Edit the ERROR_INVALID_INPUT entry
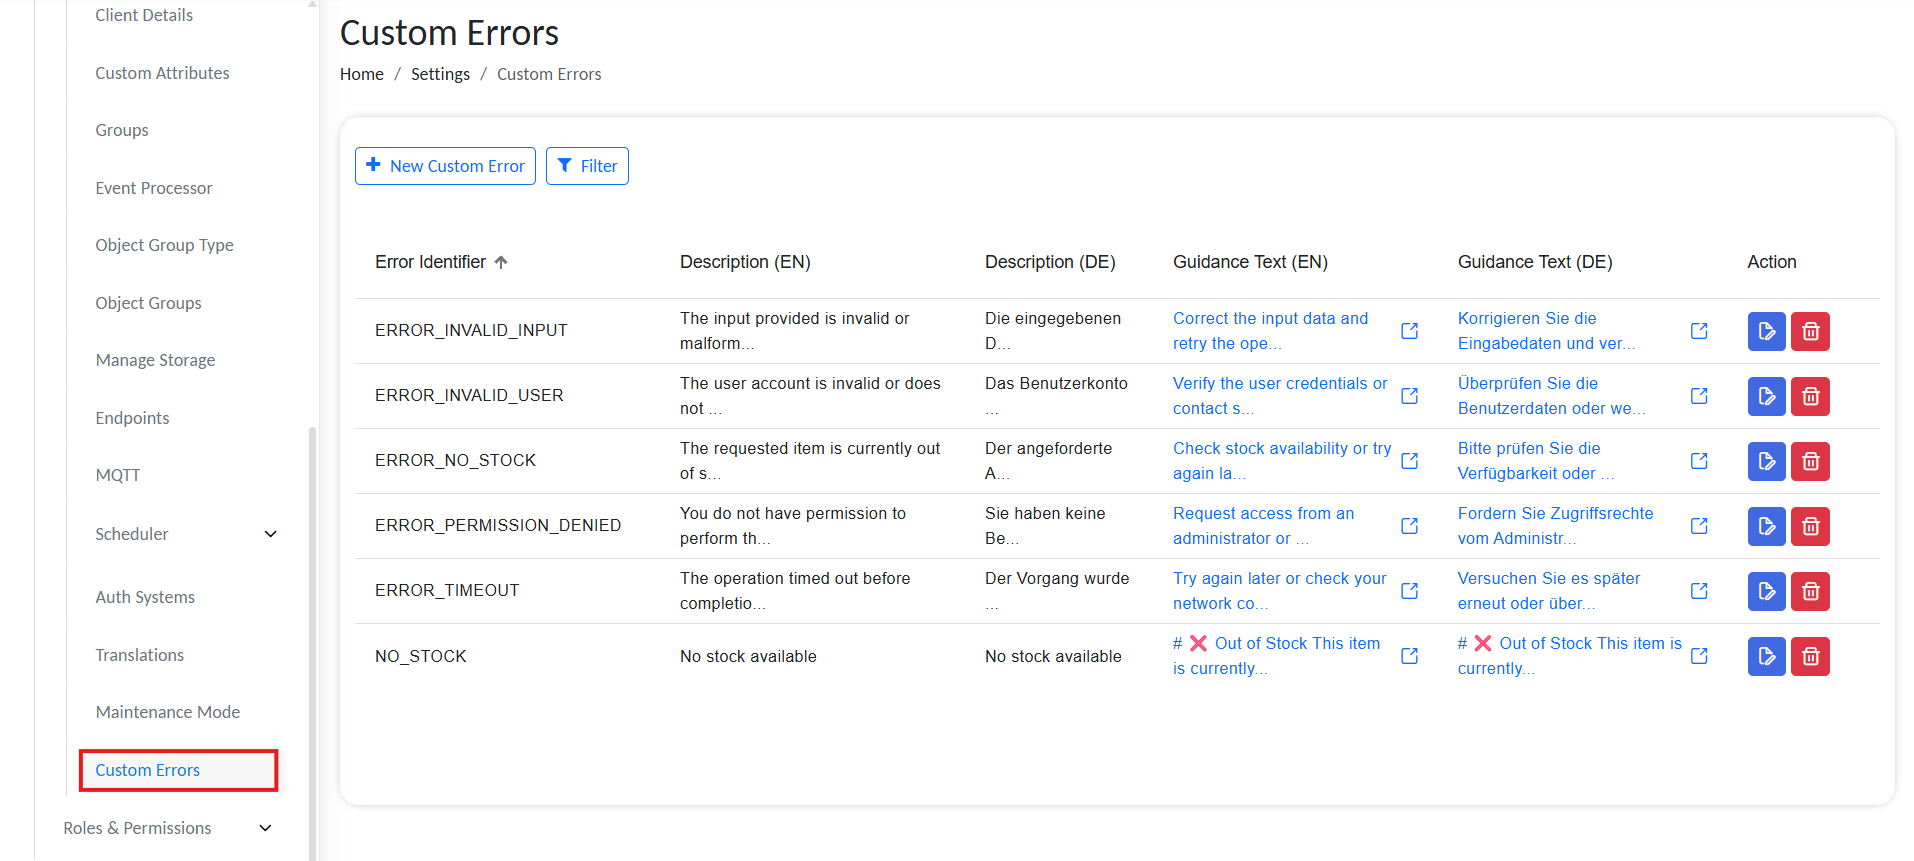The width and height of the screenshot is (1914, 861). pos(1766,331)
